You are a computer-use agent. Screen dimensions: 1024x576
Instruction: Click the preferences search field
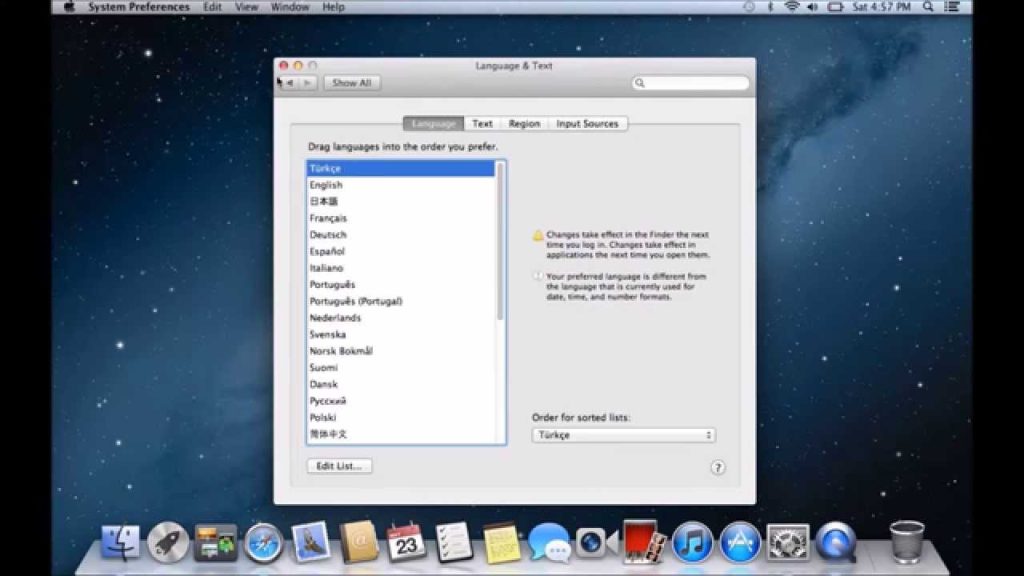(690, 83)
